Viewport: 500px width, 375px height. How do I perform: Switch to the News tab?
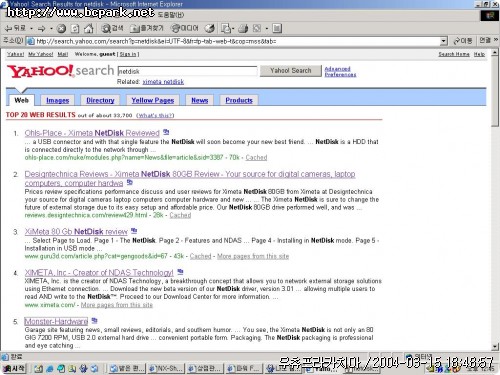(200, 100)
